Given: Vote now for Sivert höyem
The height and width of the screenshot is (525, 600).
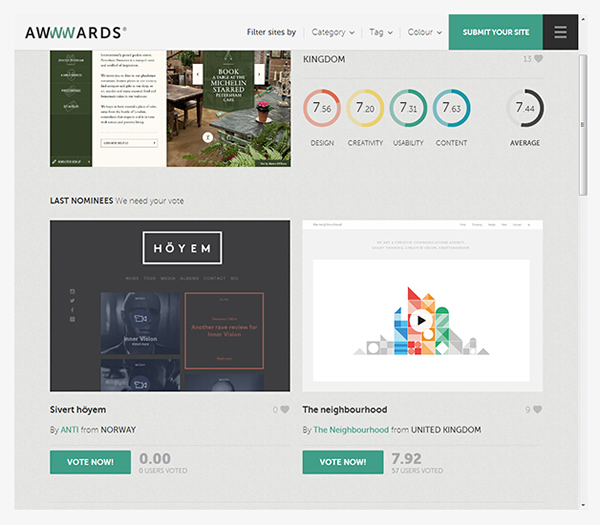Looking at the screenshot, I should coord(90,462).
